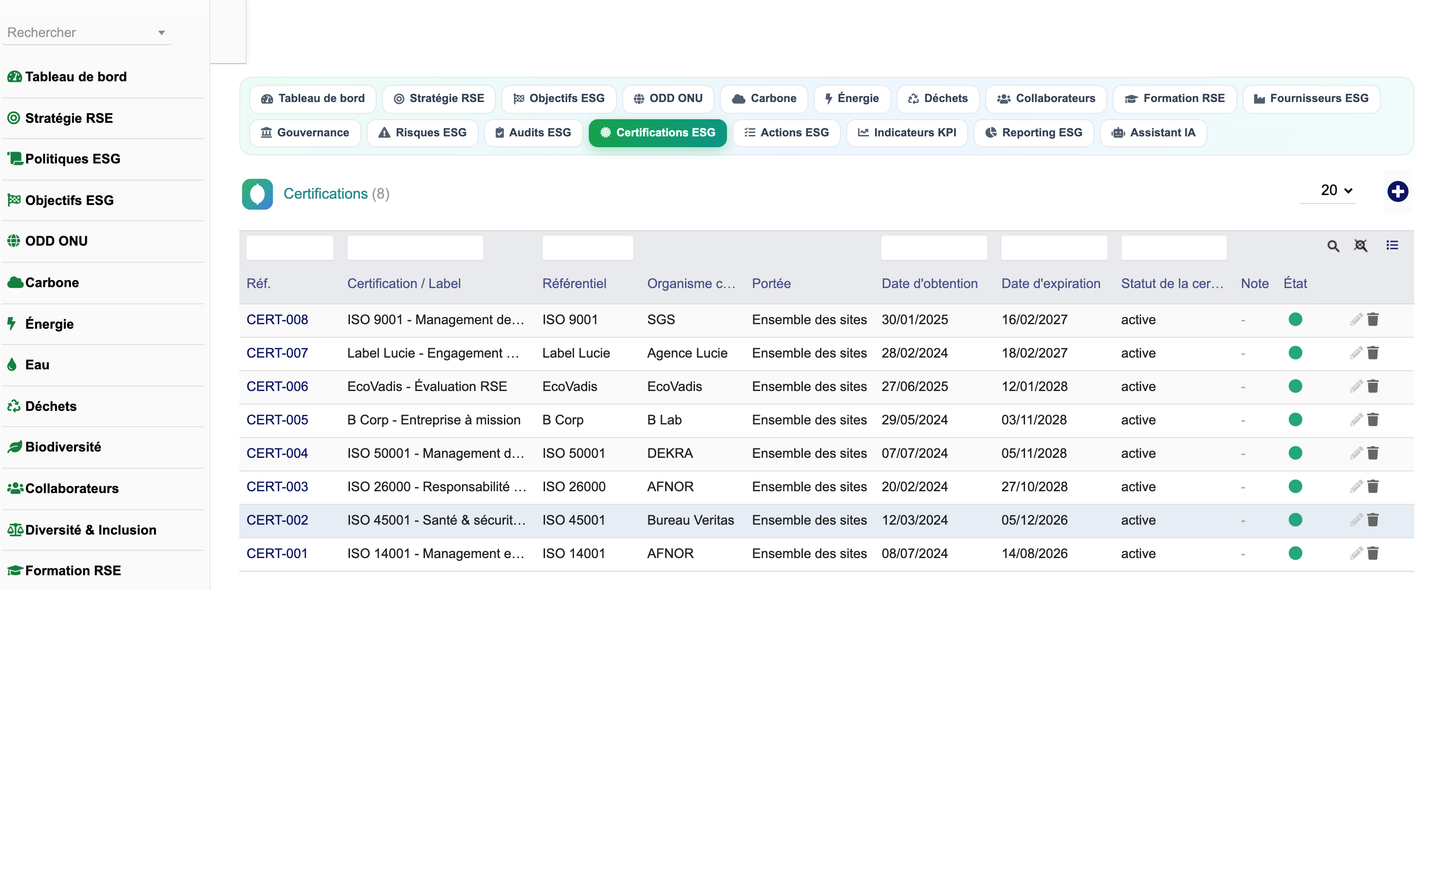Open Politiques ESG in sidebar
Viewport: 1445px width, 894px height.
[x=72, y=159]
